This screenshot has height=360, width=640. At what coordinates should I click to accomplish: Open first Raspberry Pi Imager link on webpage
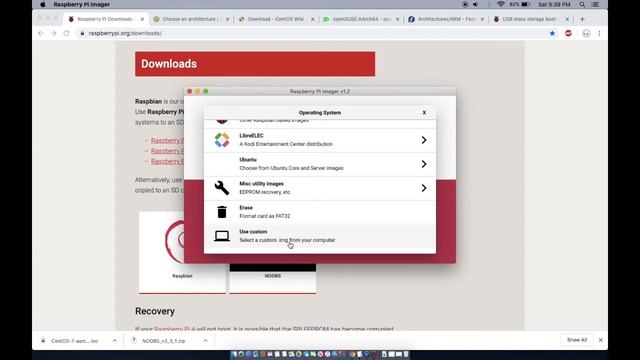click(x=167, y=140)
